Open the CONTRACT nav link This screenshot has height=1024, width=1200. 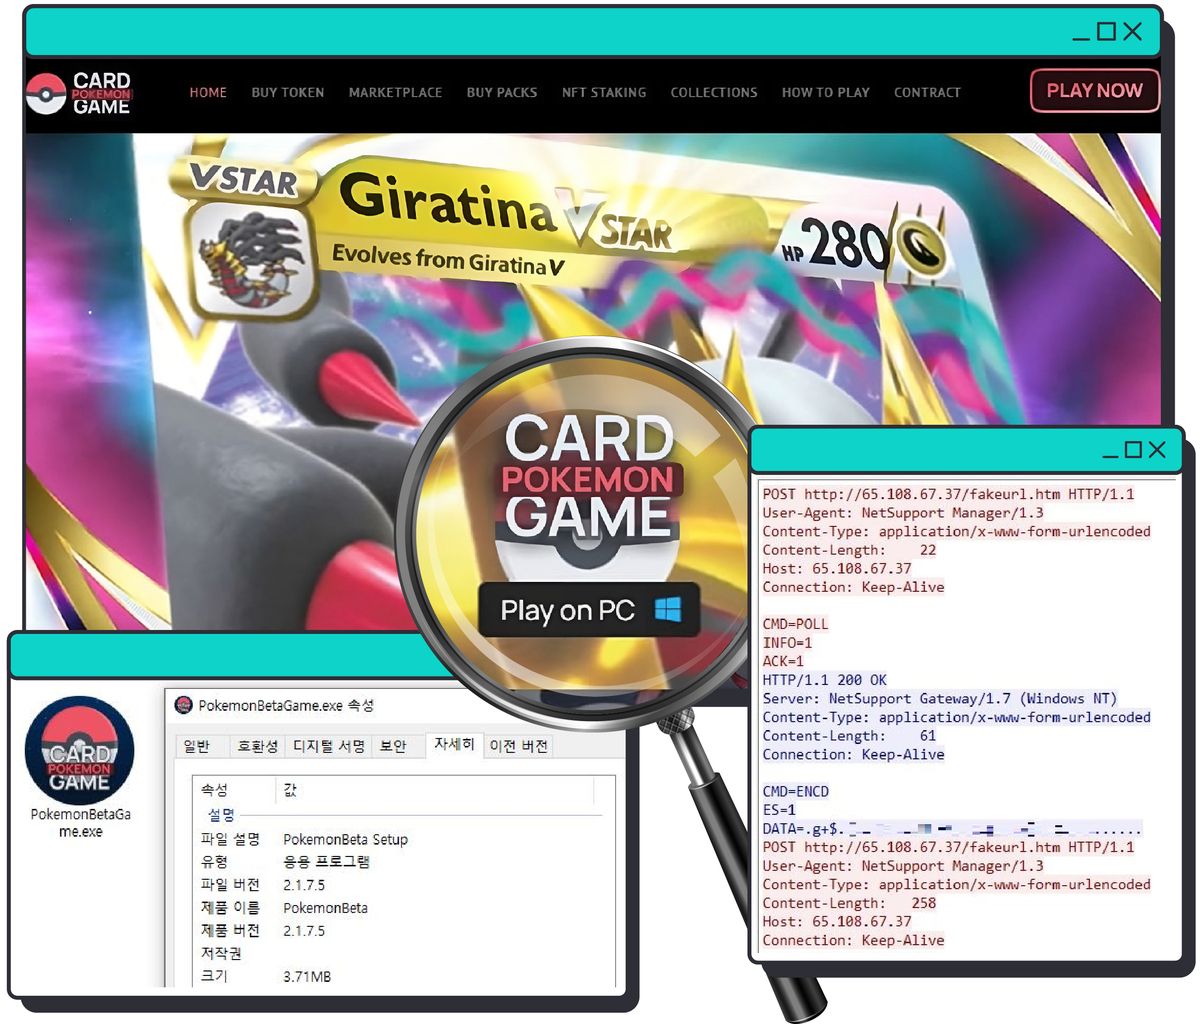[927, 92]
